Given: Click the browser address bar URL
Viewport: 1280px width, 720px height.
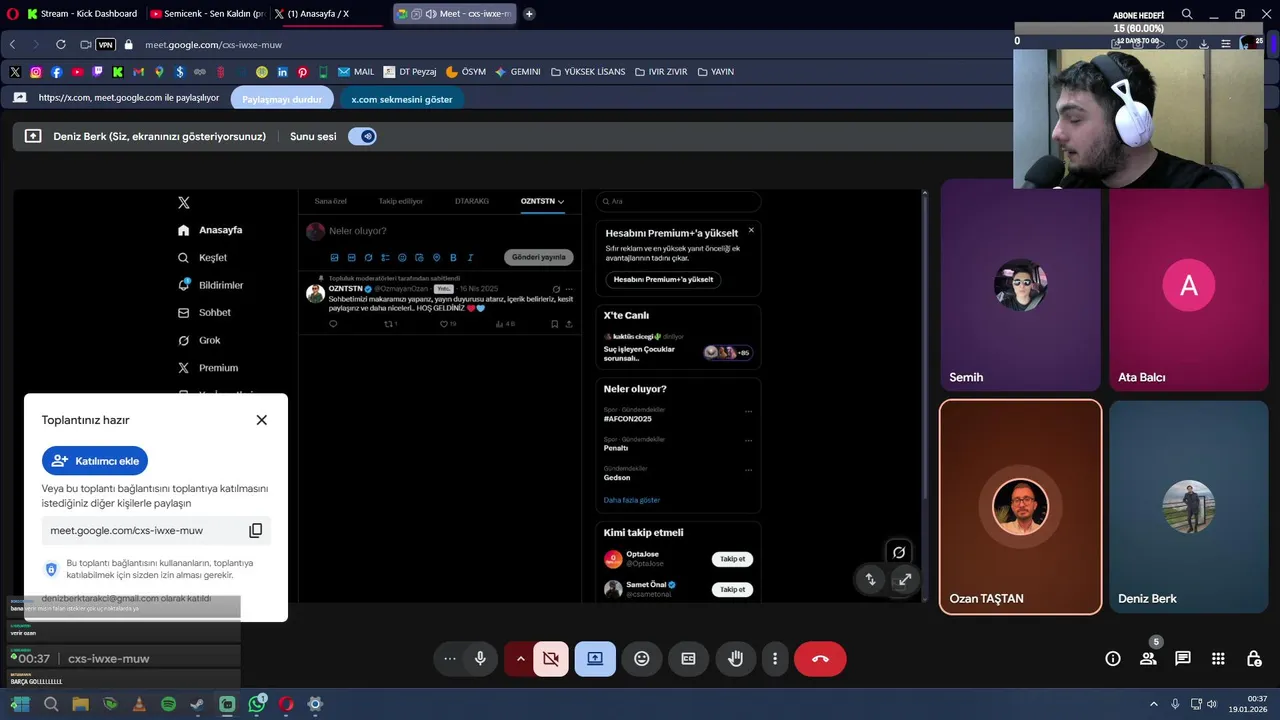Looking at the screenshot, I should click(213, 45).
